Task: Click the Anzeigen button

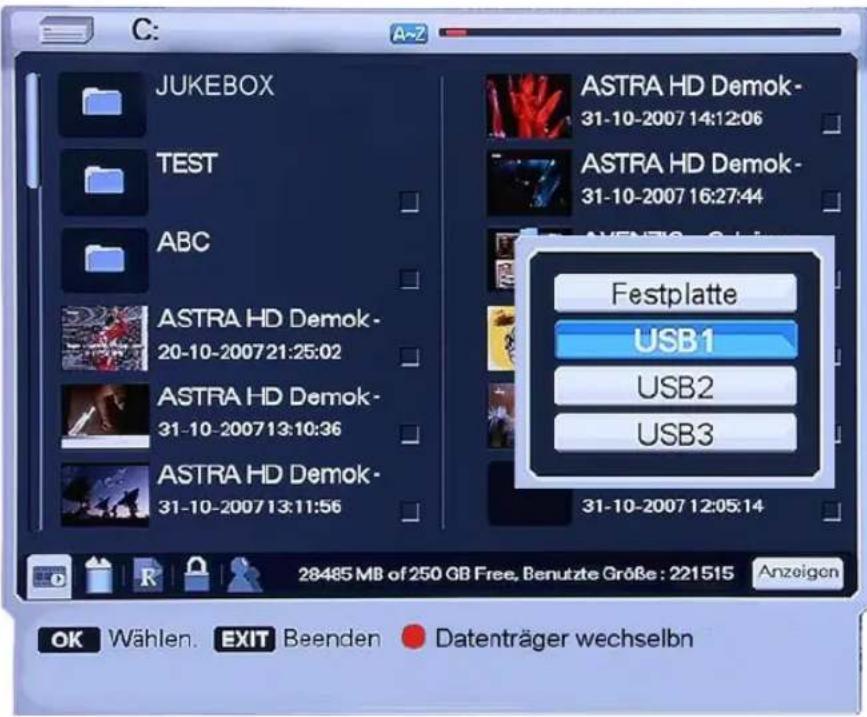Action: tap(798, 573)
